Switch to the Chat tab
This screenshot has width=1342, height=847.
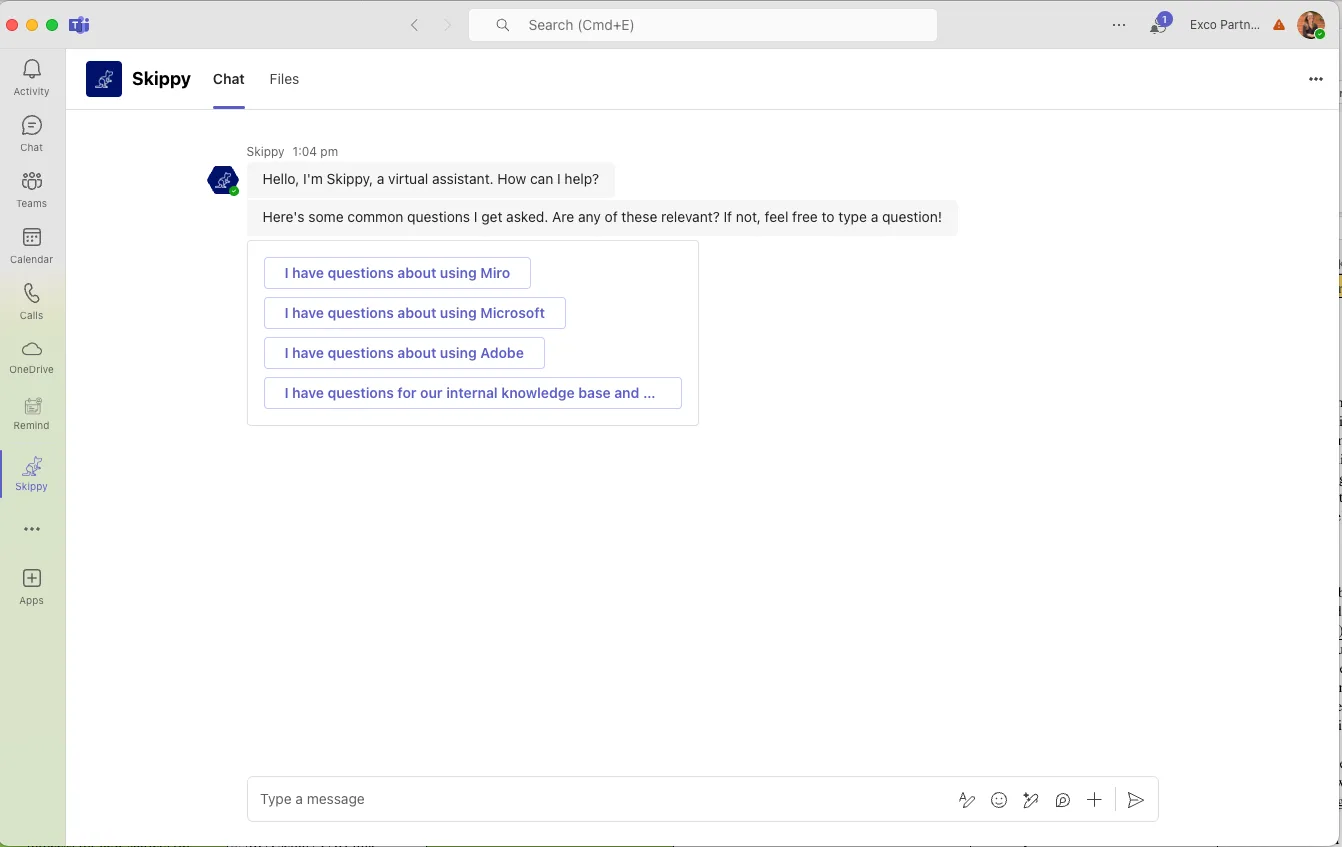229,79
